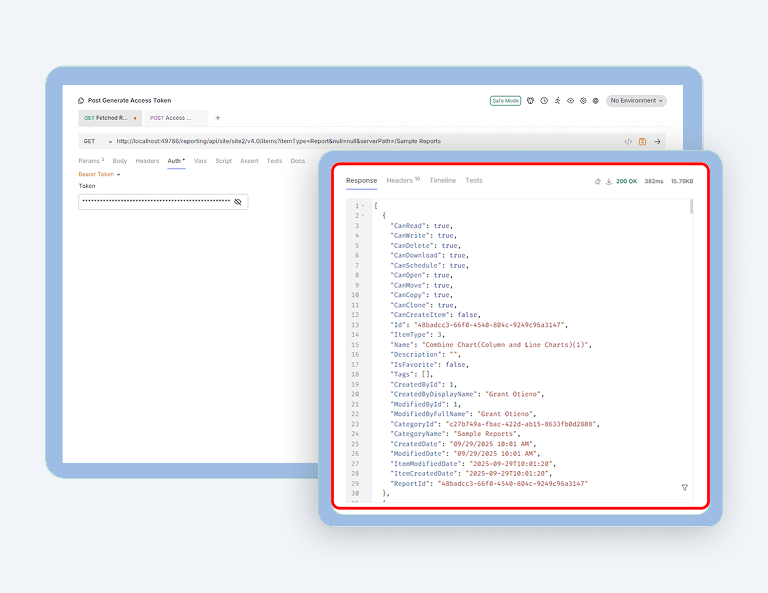This screenshot has width=768, height=593.
Task: Click the "CreatedDate" line
Action: coord(463,444)
